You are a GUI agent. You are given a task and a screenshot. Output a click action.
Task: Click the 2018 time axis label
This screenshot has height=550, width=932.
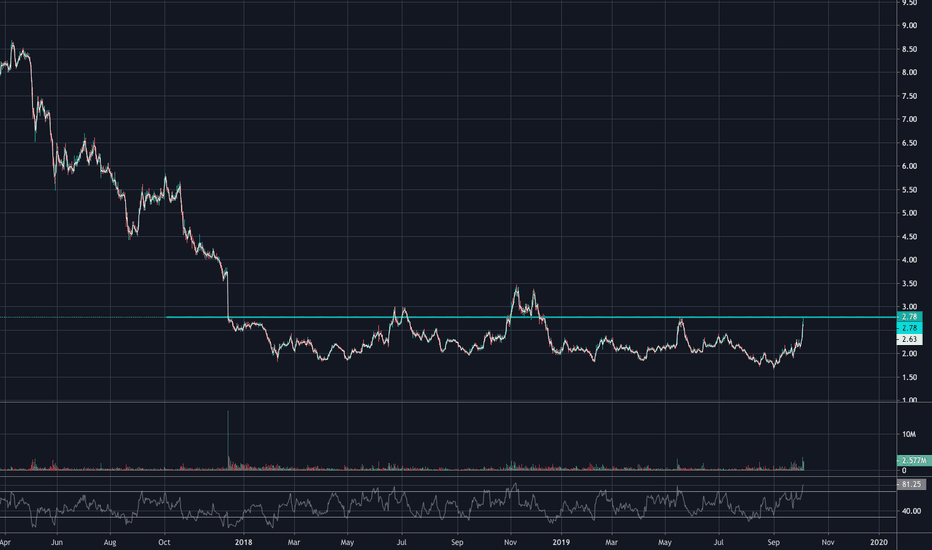click(x=244, y=542)
